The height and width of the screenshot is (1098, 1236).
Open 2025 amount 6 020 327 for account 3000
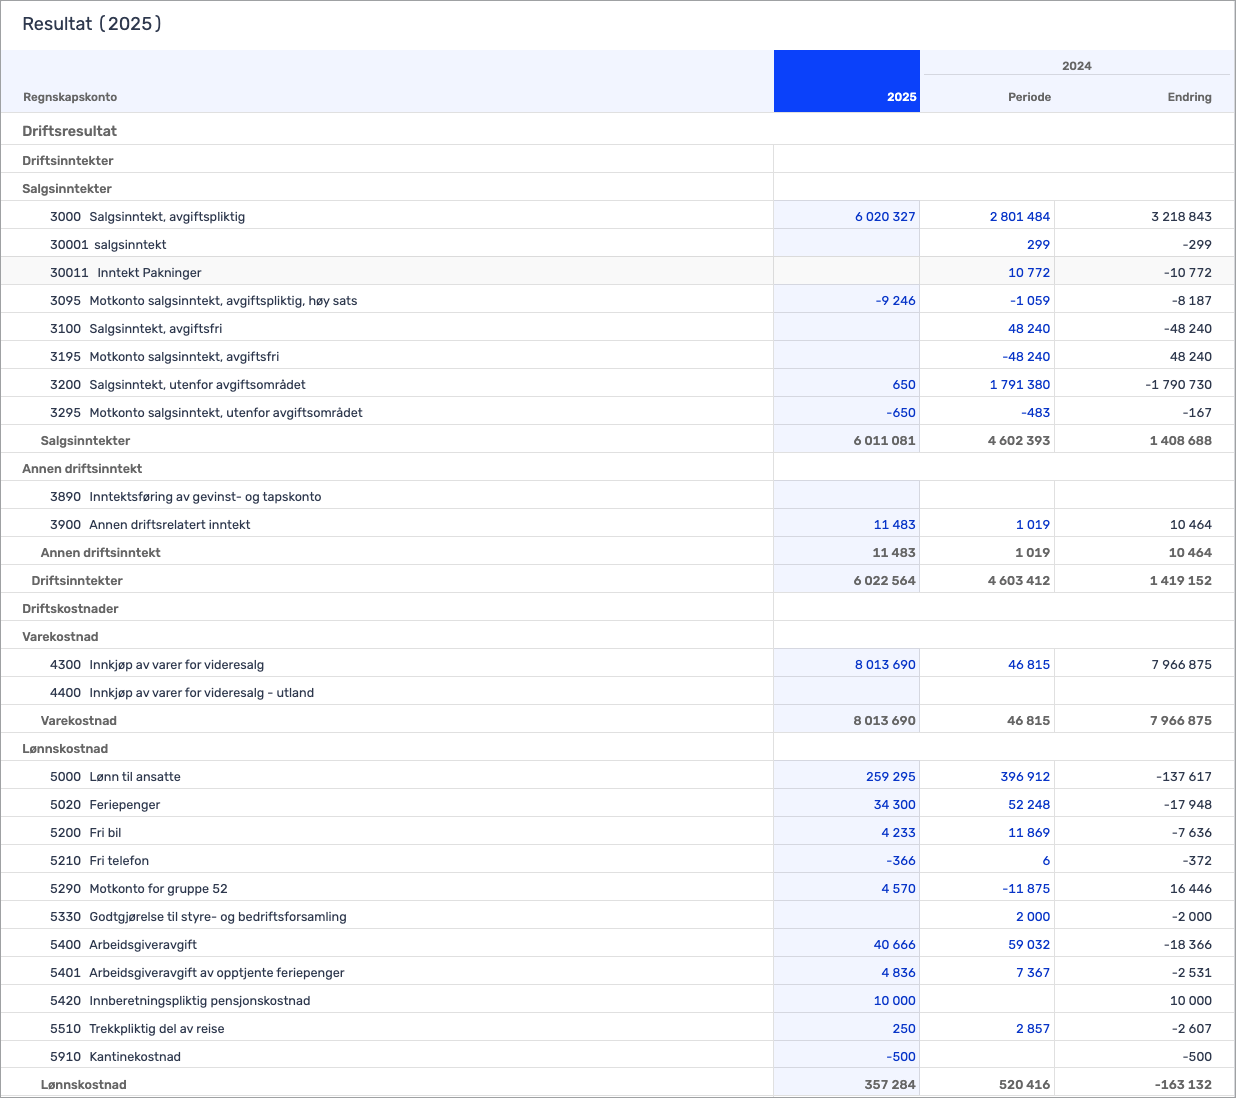[x=885, y=217]
